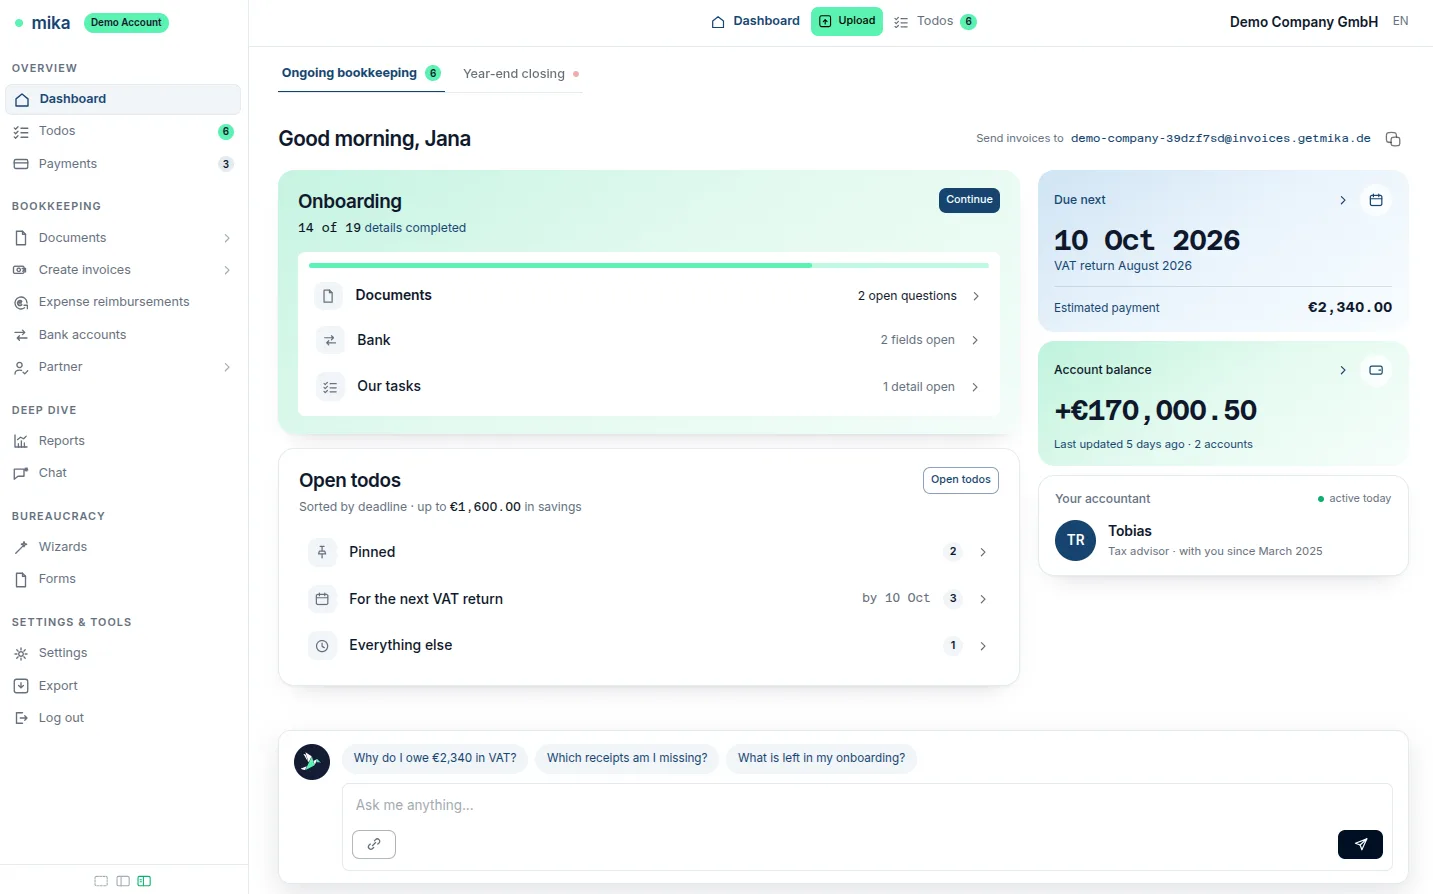This screenshot has height=894, width=1433.
Task: Open Export in the sidebar
Action: 123,686
